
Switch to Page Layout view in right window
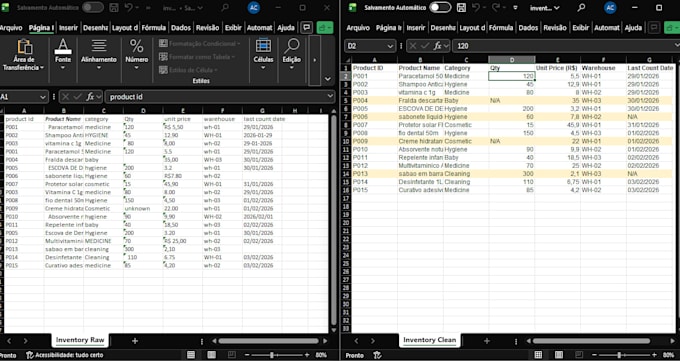[559, 355]
